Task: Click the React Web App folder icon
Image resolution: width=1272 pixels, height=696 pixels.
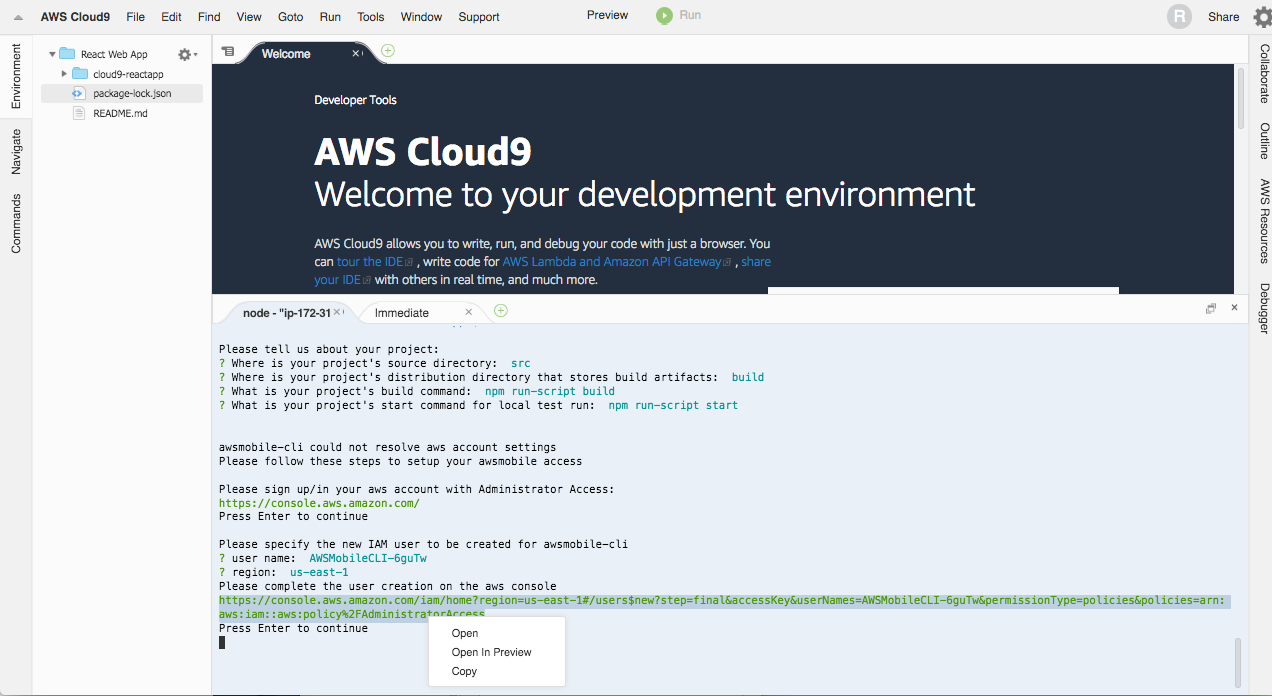Action: click(67, 54)
